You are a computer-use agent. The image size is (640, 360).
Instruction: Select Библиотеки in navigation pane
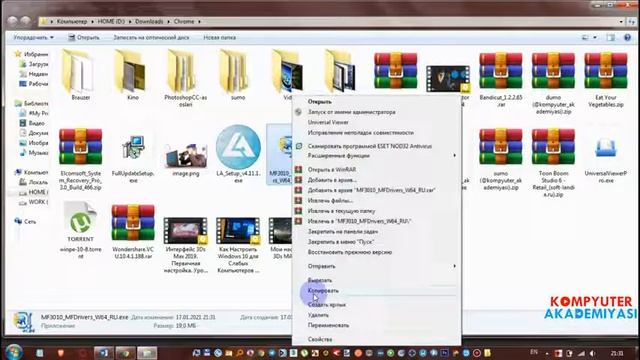click(31, 103)
